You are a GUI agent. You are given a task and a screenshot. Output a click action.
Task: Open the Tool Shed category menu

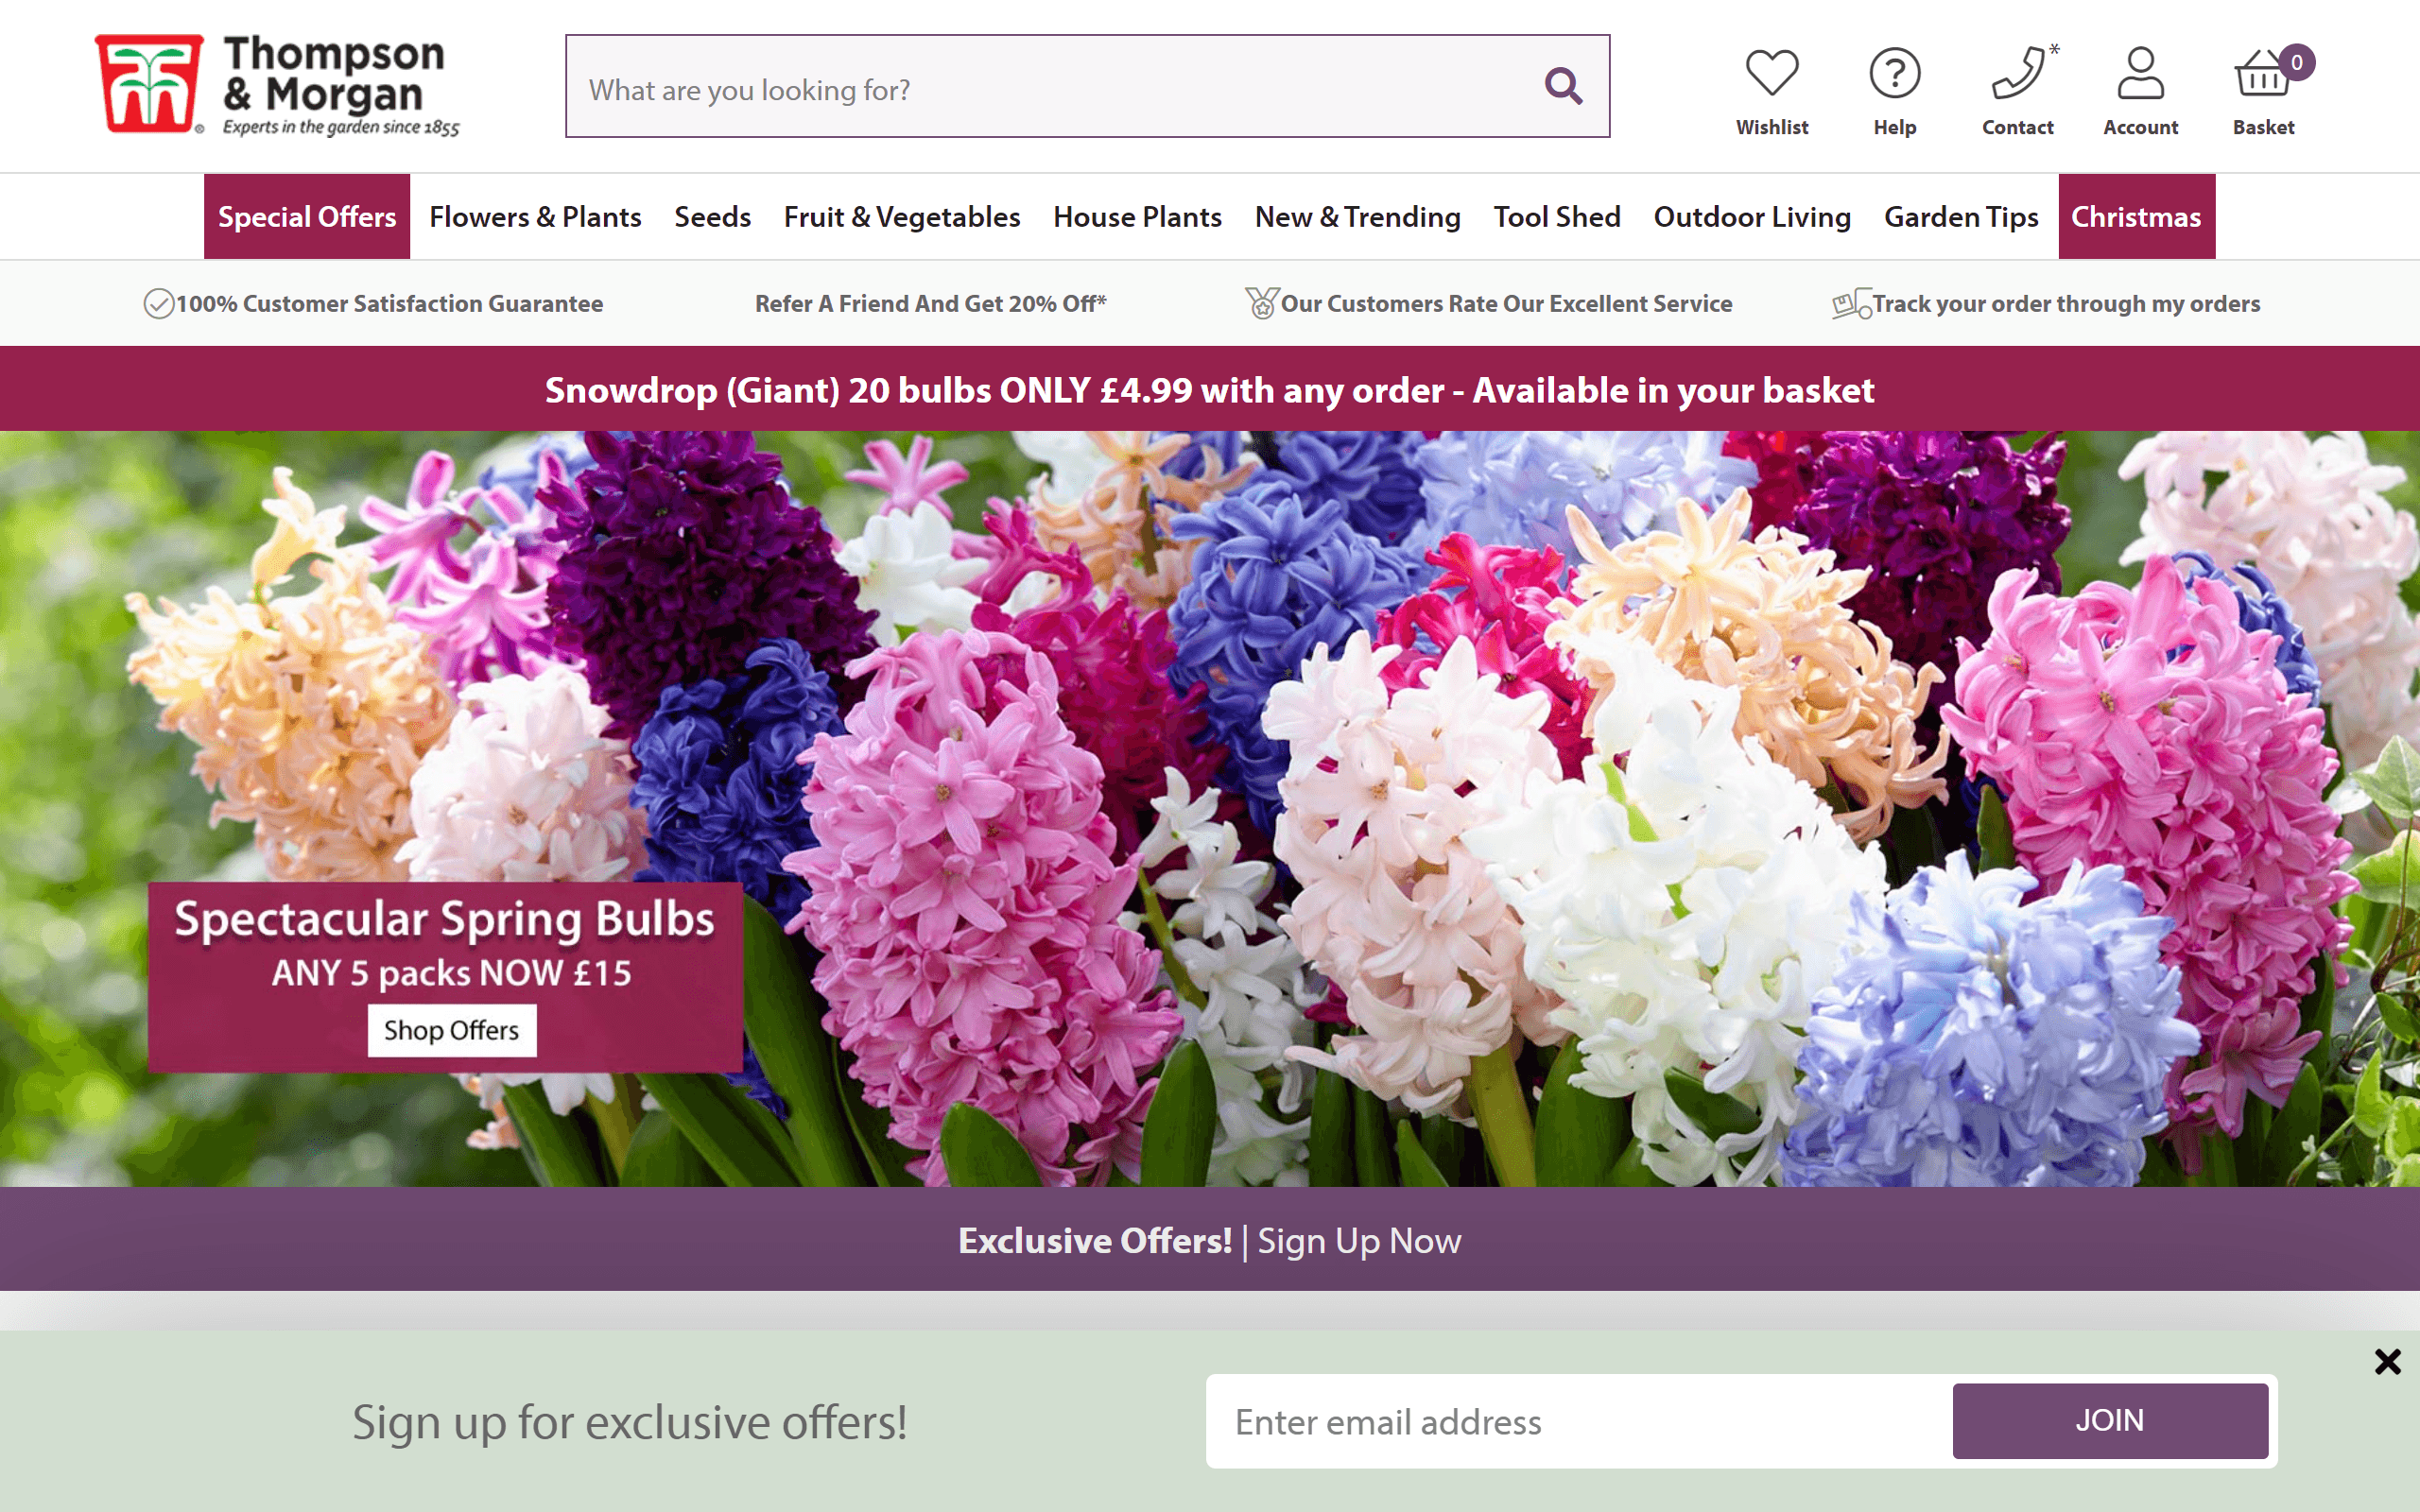(x=1556, y=216)
